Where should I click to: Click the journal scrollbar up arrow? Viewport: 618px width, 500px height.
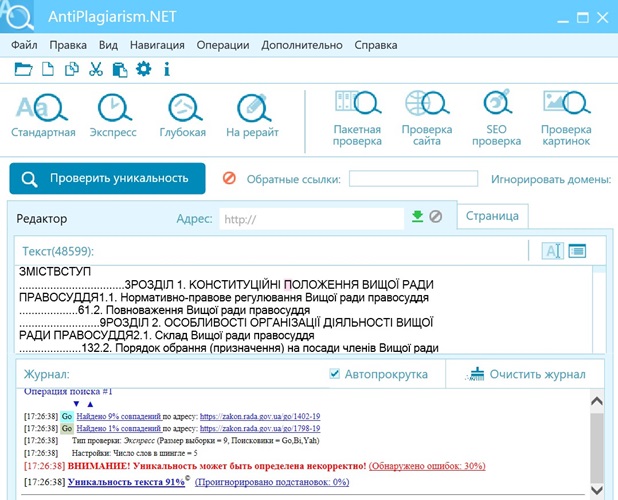click(x=597, y=401)
